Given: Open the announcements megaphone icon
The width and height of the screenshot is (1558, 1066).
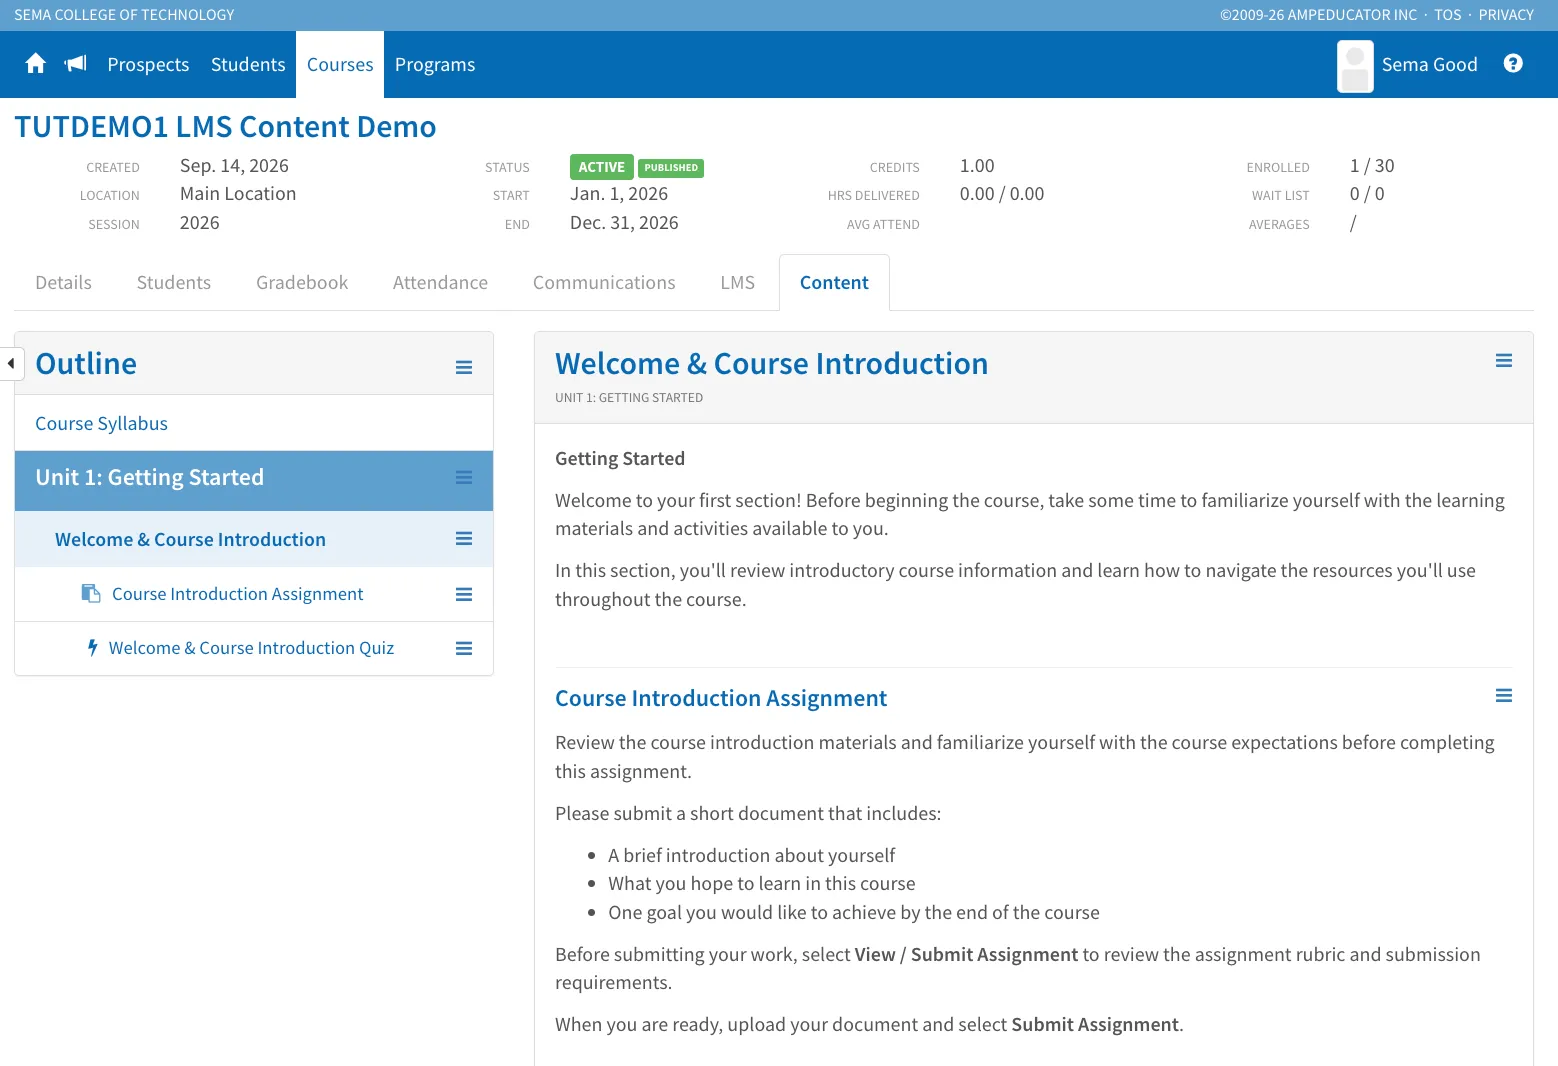Looking at the screenshot, I should [x=76, y=64].
